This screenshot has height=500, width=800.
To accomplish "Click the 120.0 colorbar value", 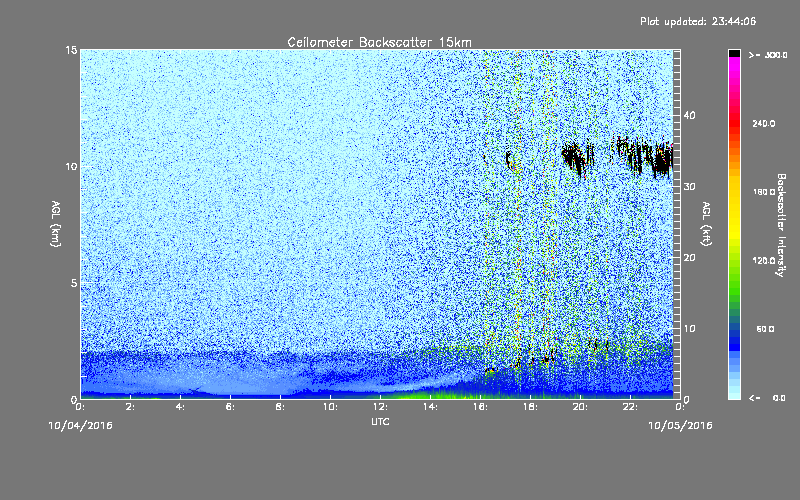I will click(x=763, y=261).
